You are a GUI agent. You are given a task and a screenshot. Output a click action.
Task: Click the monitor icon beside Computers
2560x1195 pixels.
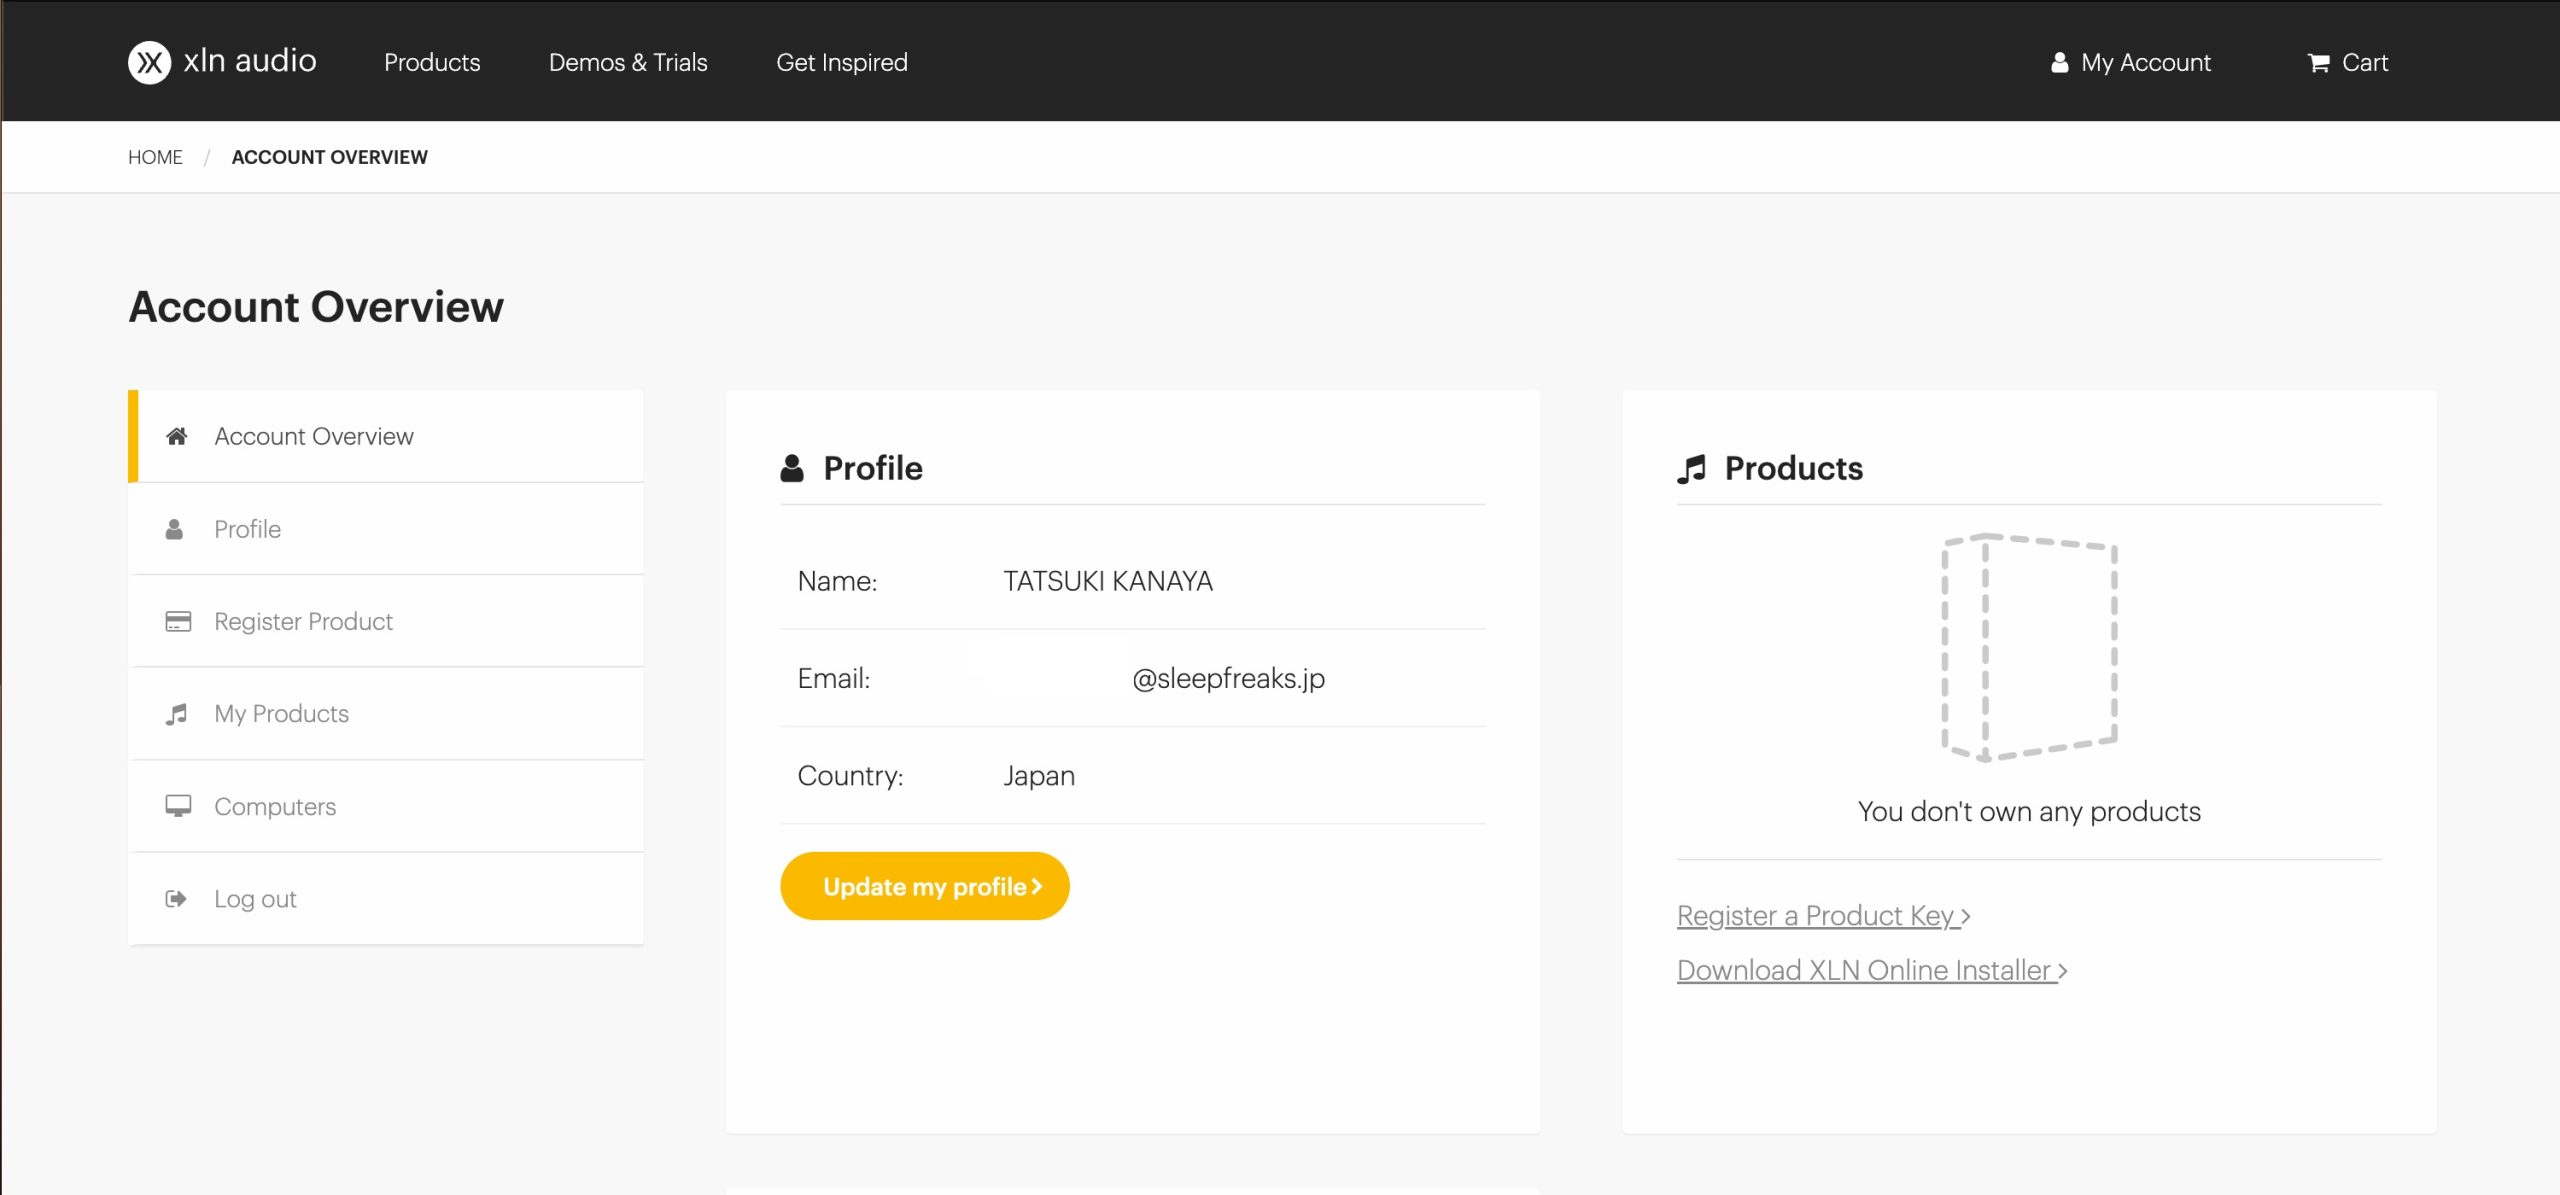pos(178,806)
